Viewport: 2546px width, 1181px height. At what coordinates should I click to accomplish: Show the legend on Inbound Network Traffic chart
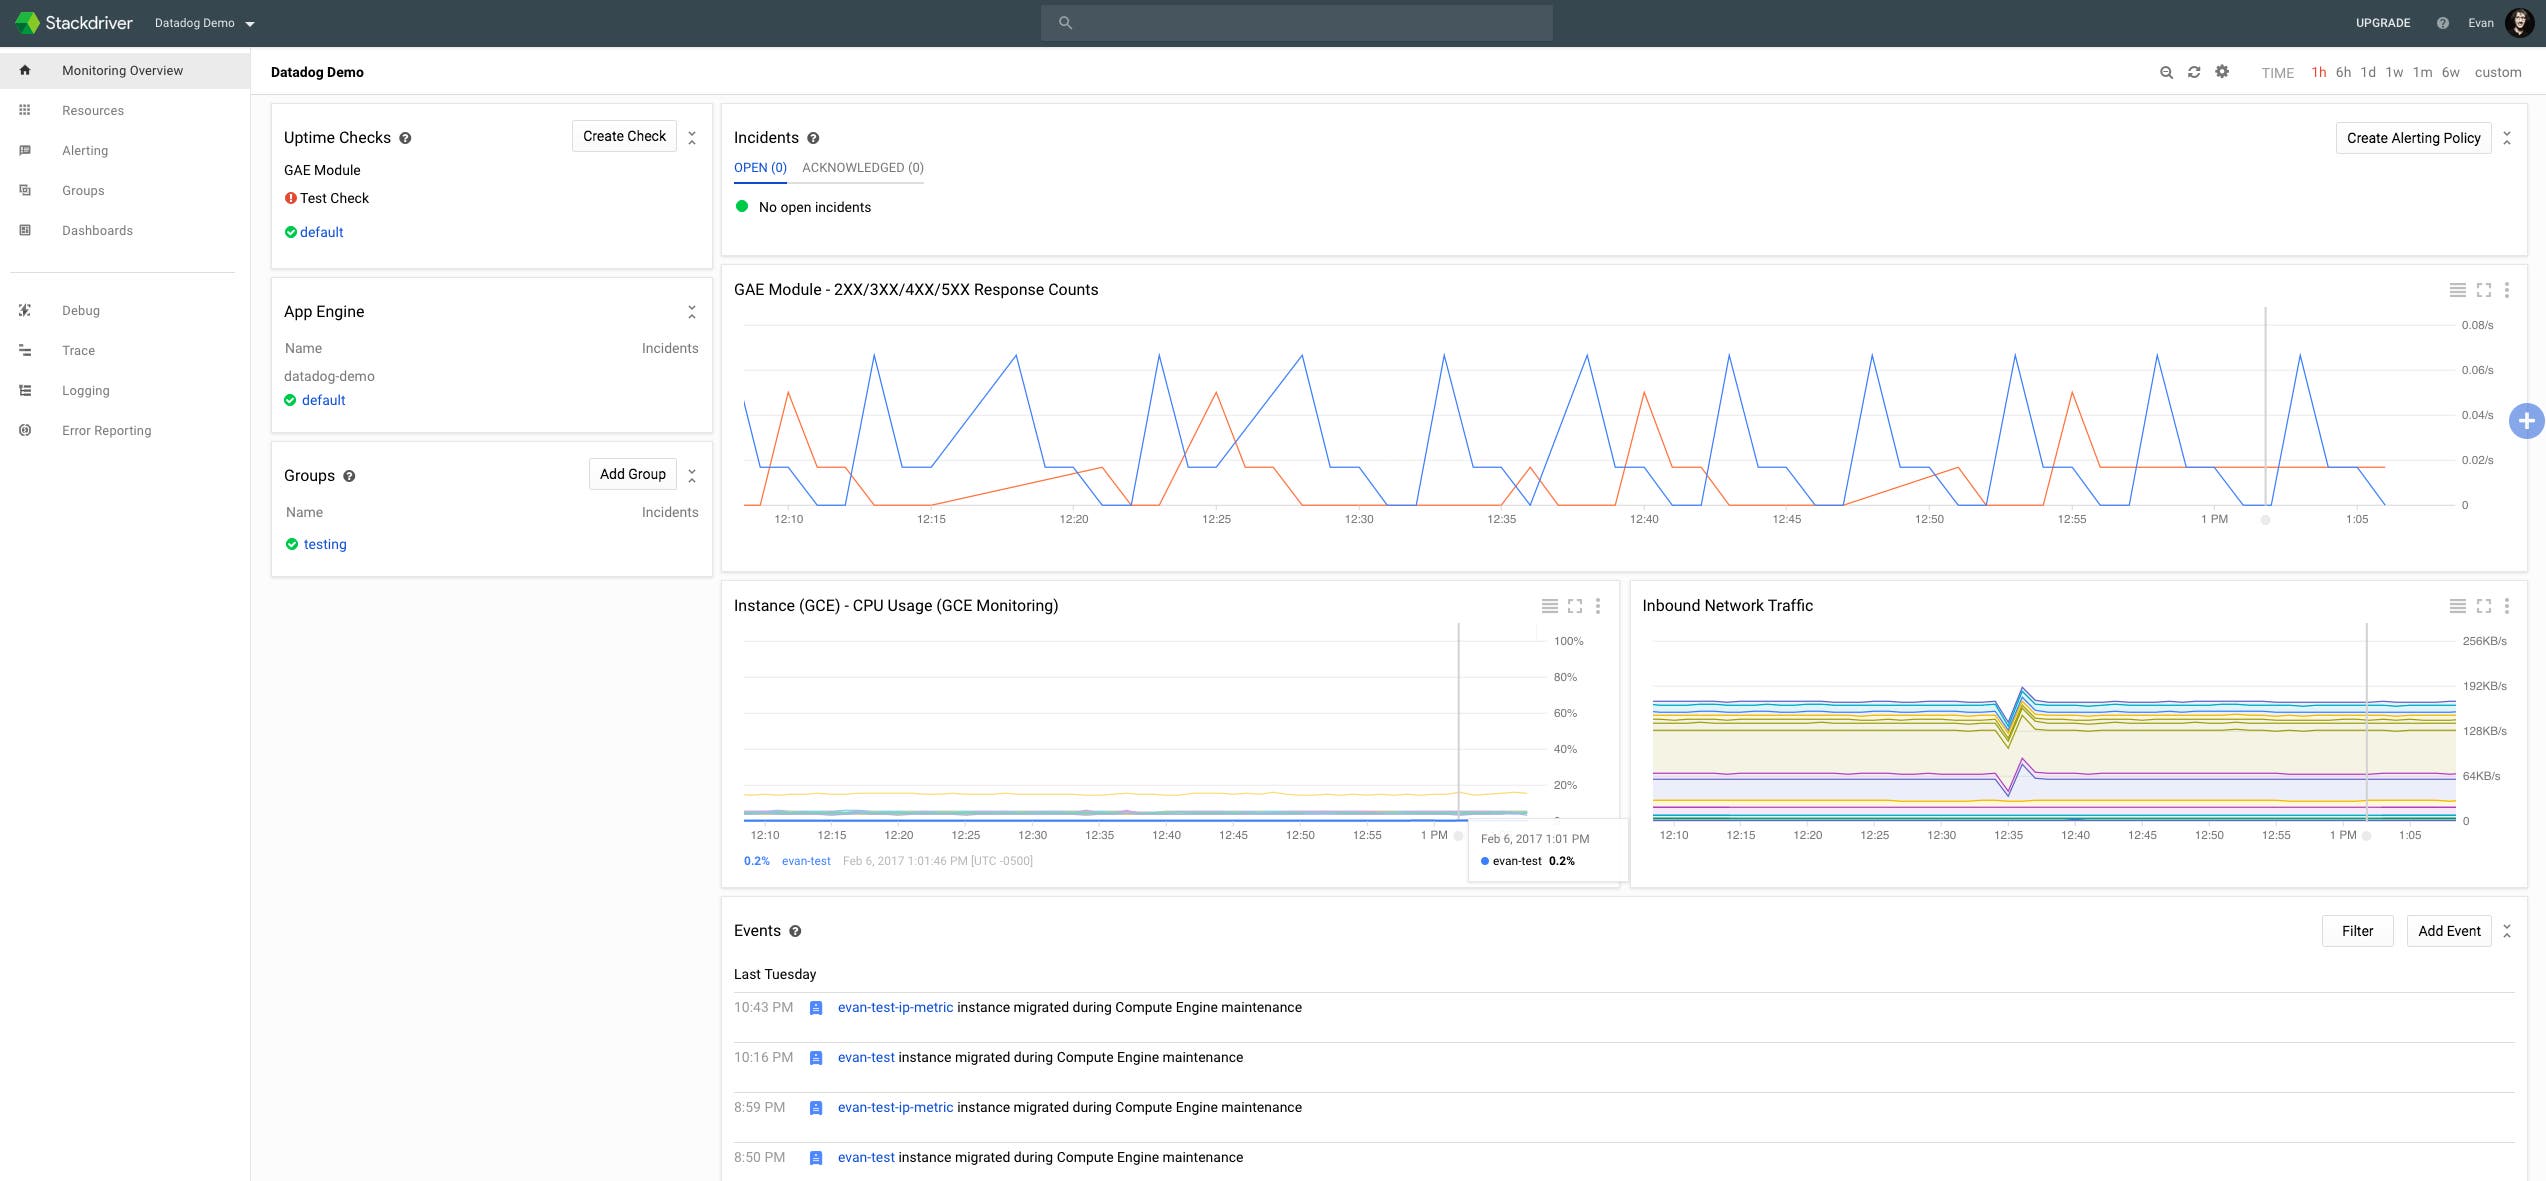2457,606
